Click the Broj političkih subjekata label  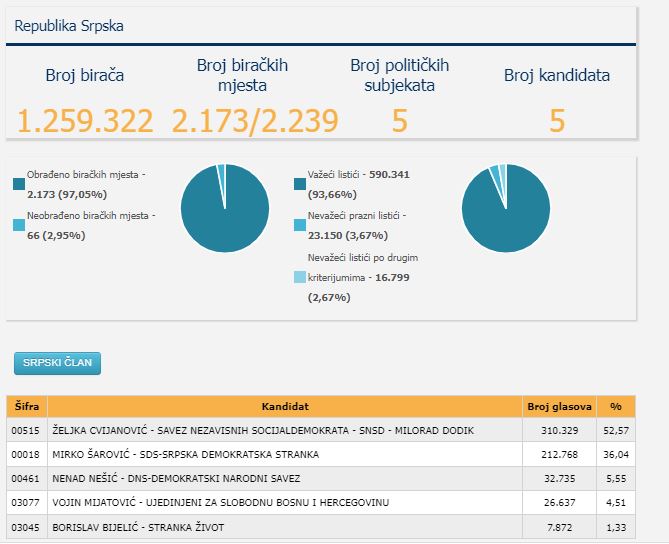(x=400, y=75)
